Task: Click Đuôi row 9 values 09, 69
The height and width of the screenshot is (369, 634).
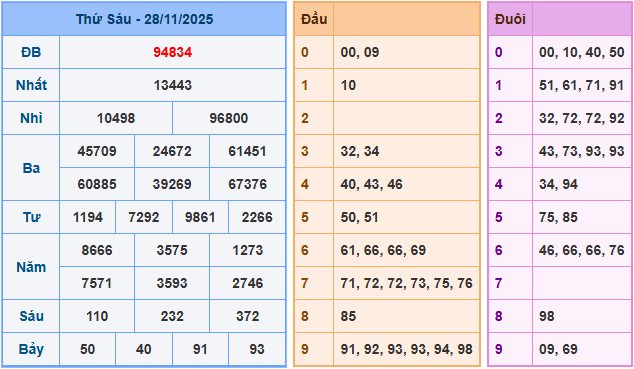Action: point(558,349)
